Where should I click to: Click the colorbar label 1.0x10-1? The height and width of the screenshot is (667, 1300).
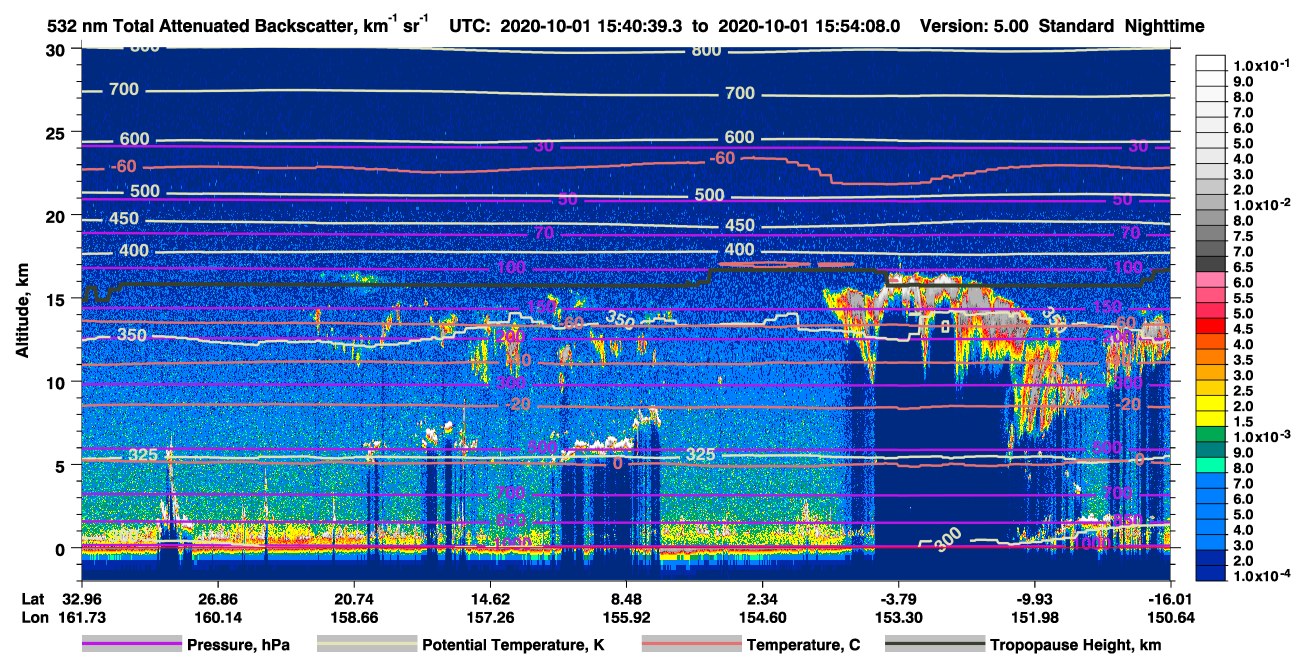[x=1262, y=65]
